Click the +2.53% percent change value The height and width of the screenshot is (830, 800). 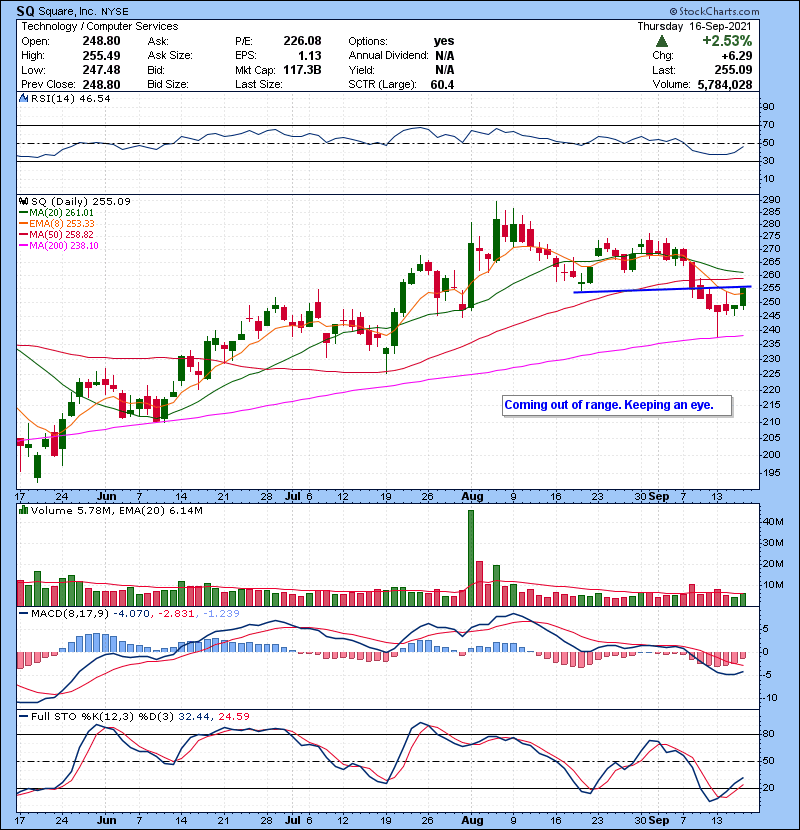tap(727, 41)
